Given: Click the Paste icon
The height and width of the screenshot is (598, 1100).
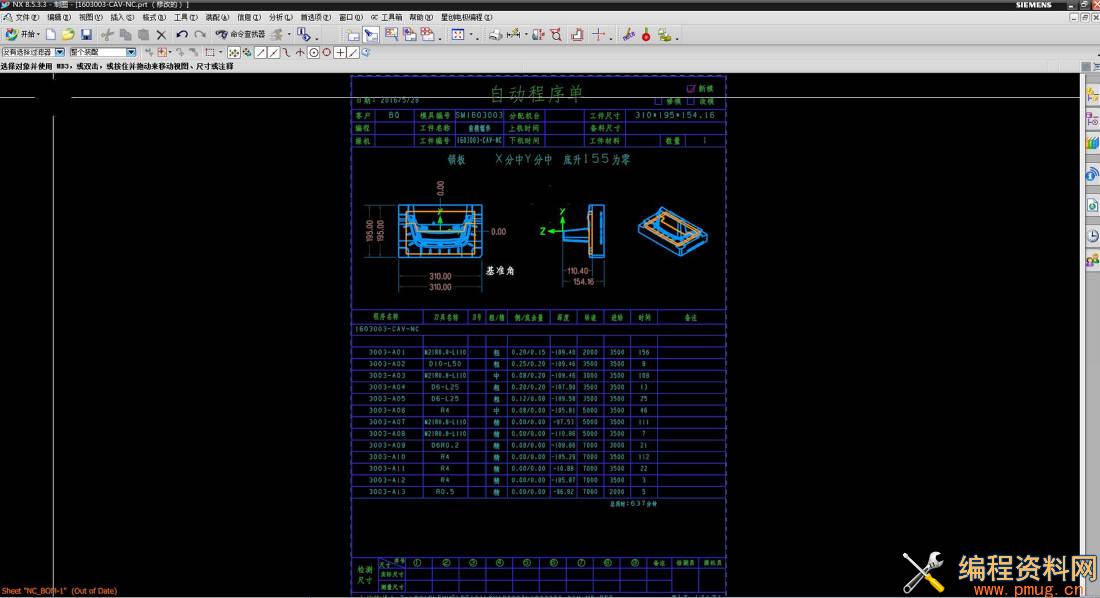Looking at the screenshot, I should [143, 34].
